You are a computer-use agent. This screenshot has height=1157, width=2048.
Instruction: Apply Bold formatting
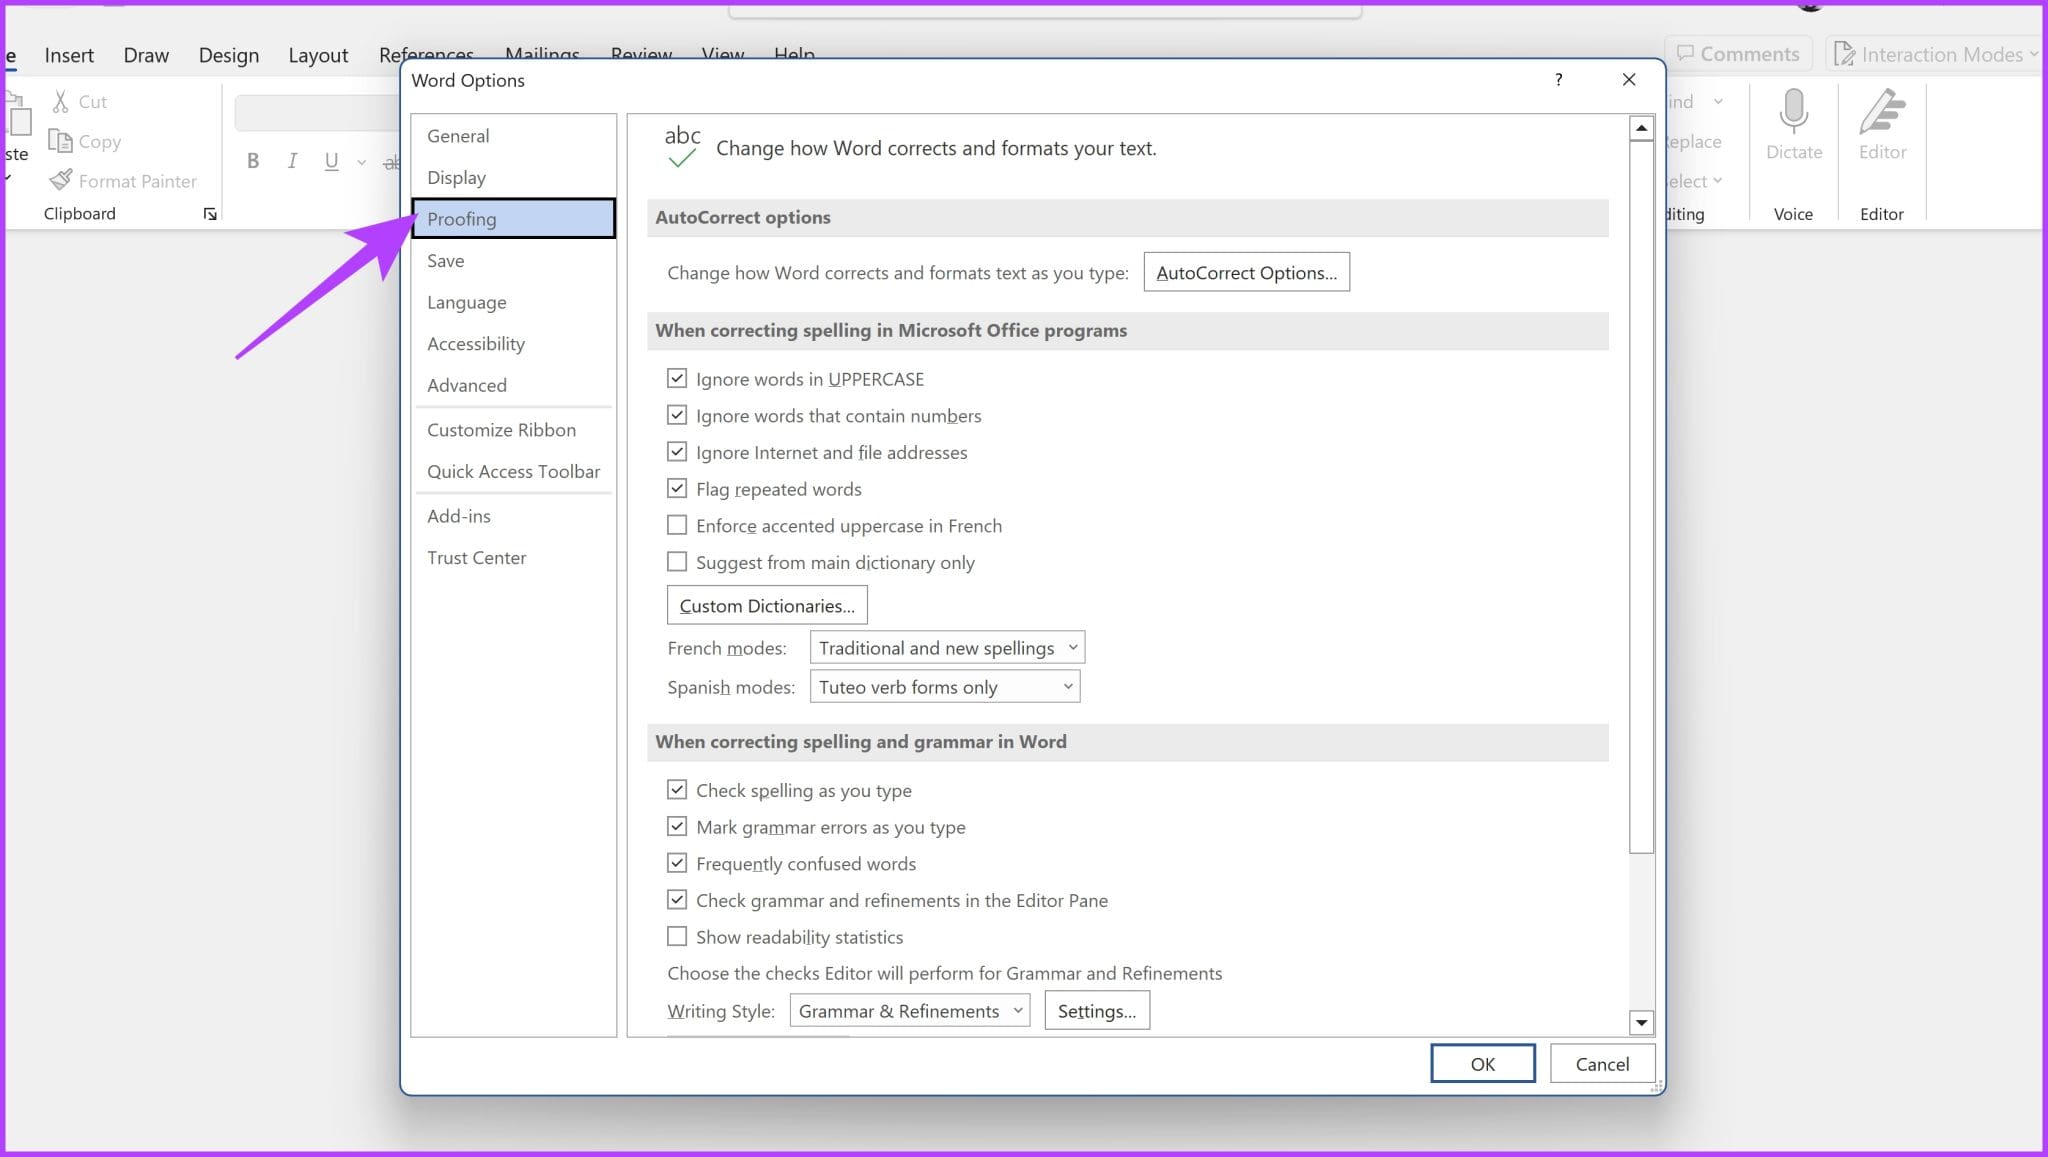coord(252,160)
